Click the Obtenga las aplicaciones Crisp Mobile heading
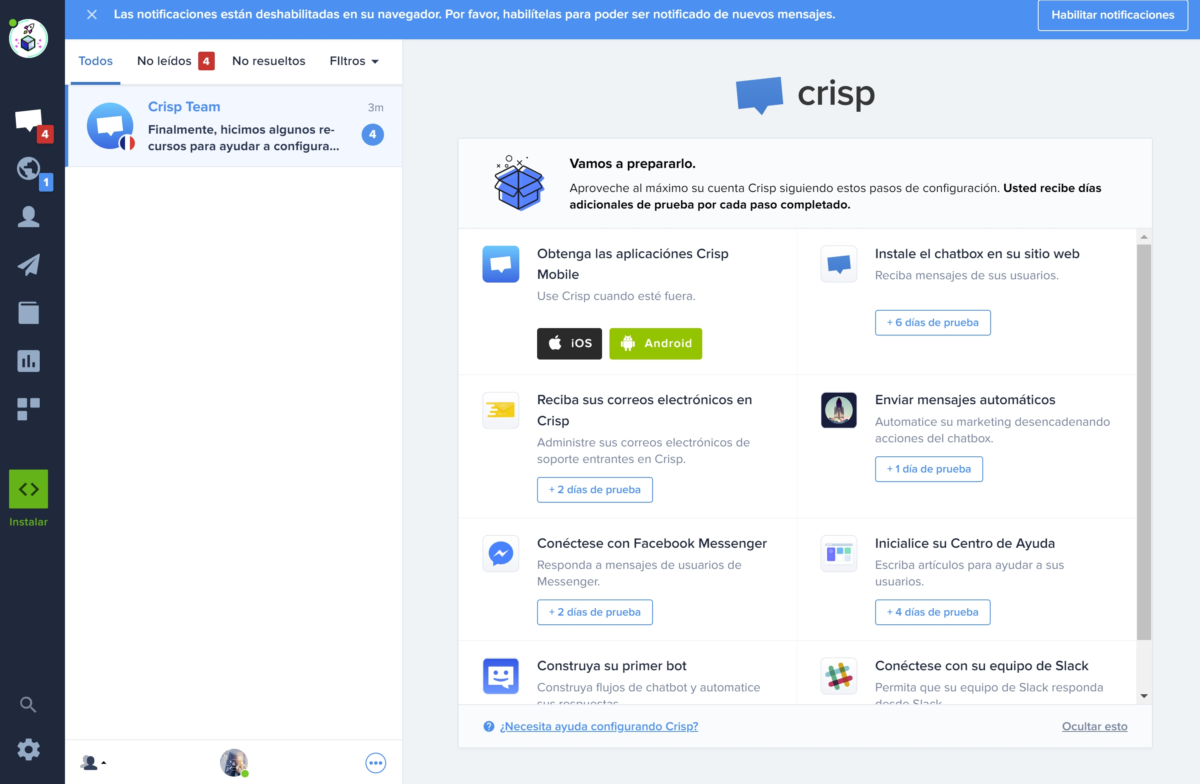 coord(633,264)
